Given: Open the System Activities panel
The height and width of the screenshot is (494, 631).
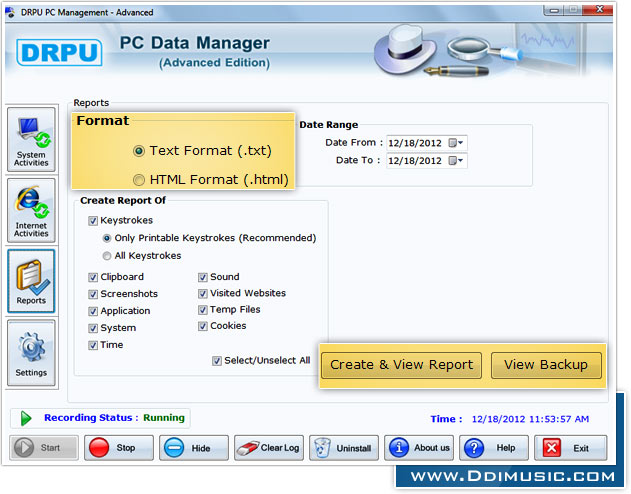Looking at the screenshot, I should [x=31, y=140].
